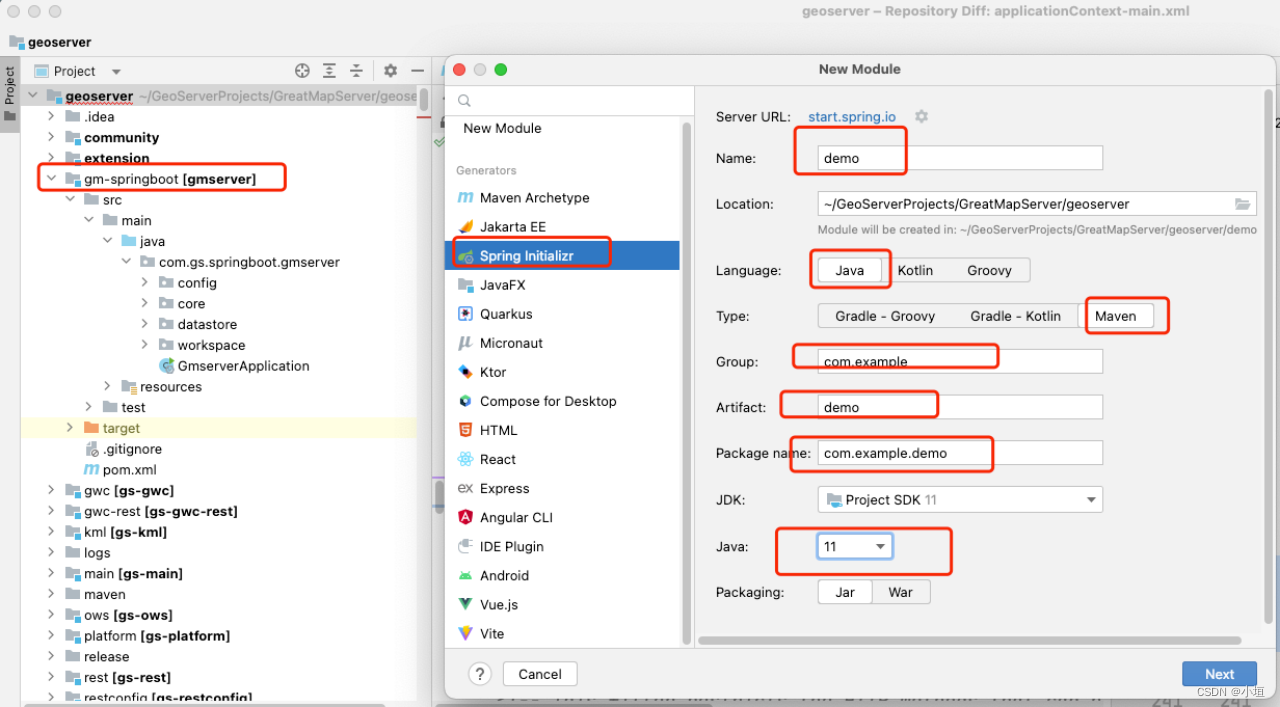Screen dimensions: 1280x707
Task: Set type to Maven
Action: (1115, 316)
